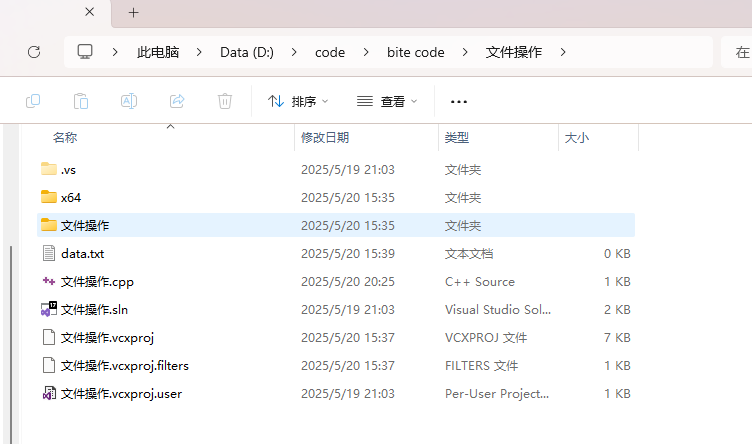Go to 此电脑 in breadcrumb
752x444 pixels.
pos(158,52)
